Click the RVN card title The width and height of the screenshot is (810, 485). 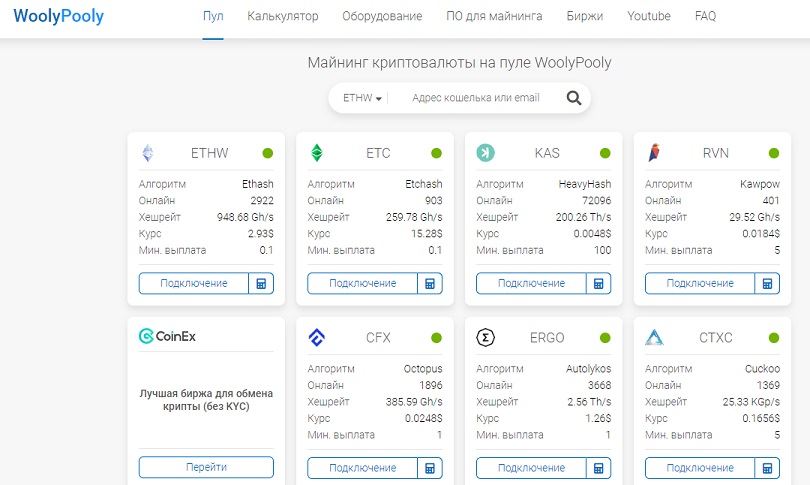(x=715, y=153)
